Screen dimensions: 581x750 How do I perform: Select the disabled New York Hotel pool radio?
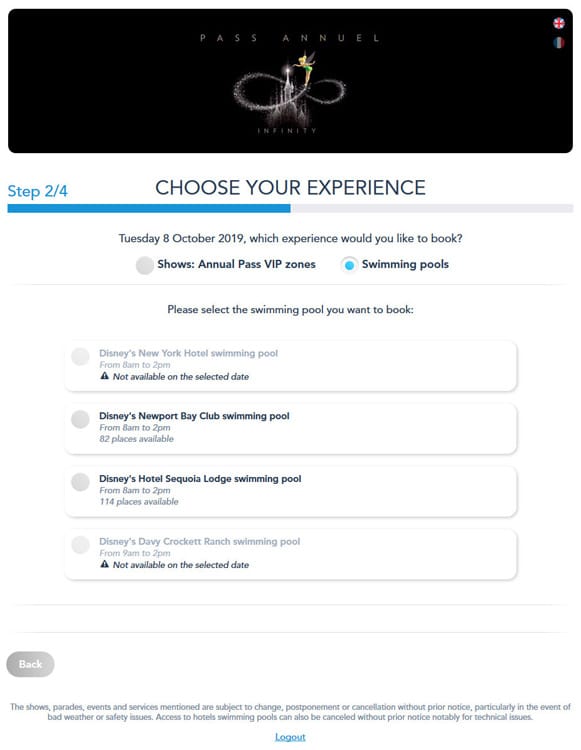(x=80, y=356)
